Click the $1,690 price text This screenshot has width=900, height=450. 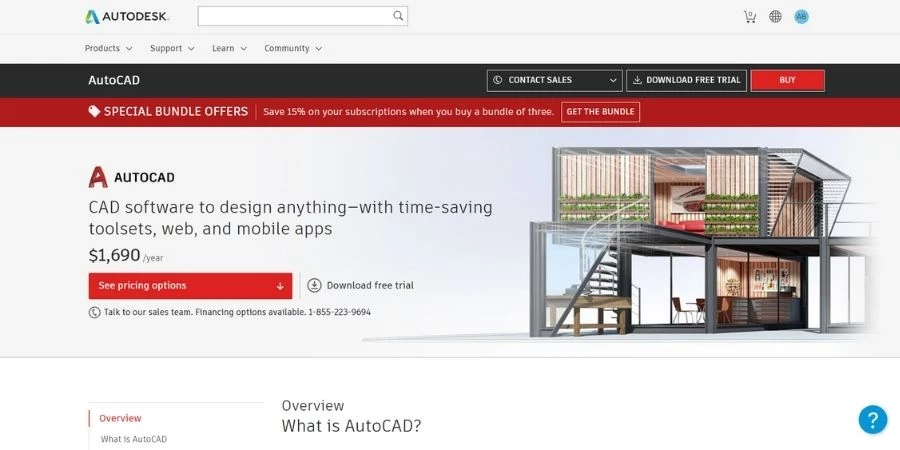pos(114,255)
